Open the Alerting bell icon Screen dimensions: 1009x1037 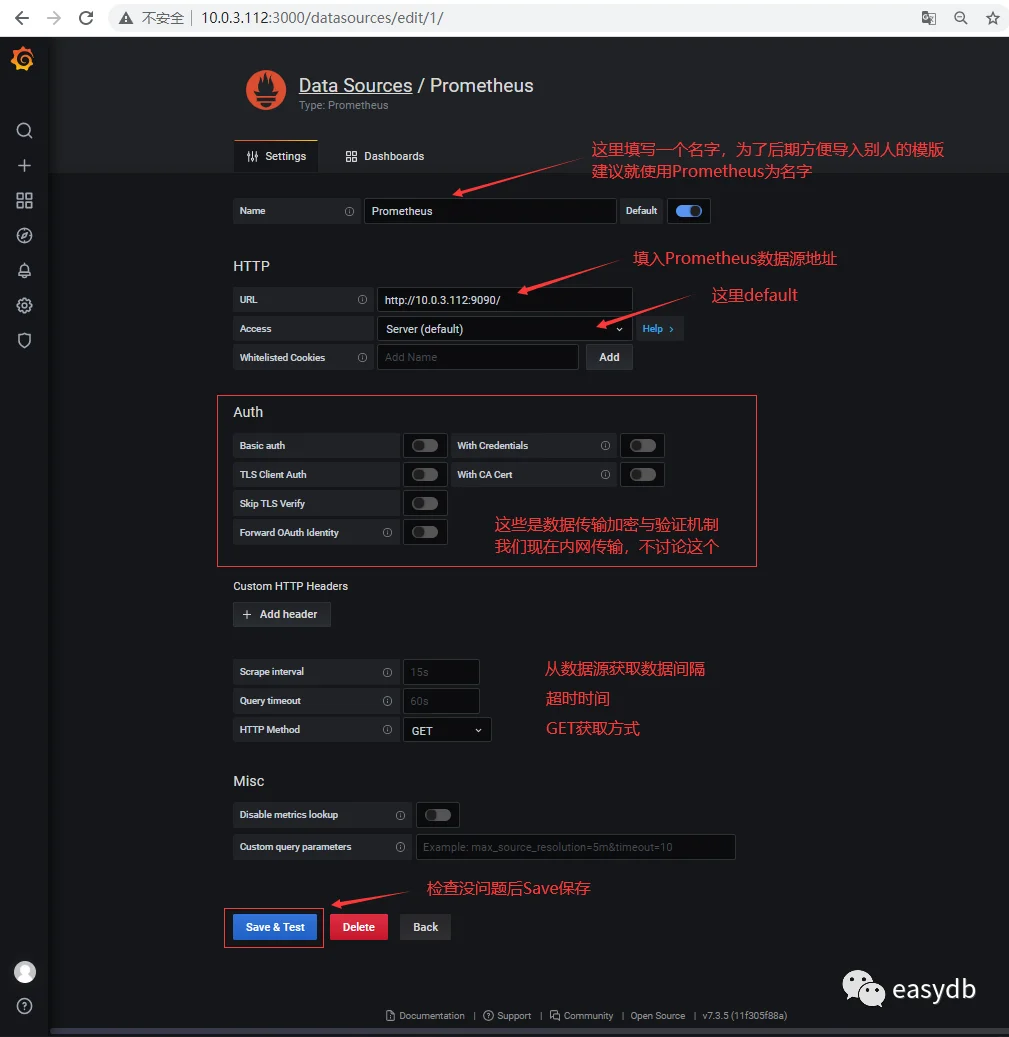[x=24, y=270]
